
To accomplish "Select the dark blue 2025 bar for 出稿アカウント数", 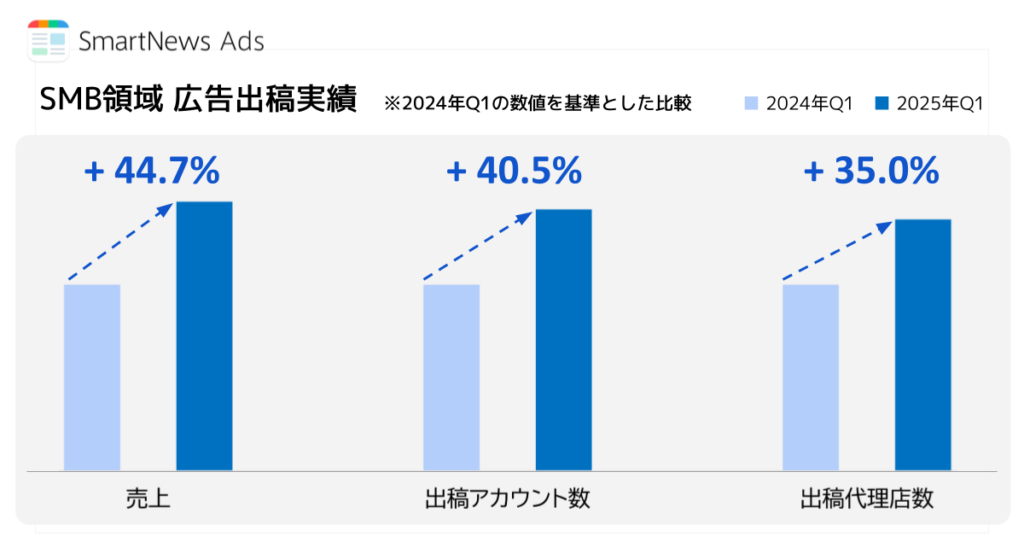I will coord(564,340).
